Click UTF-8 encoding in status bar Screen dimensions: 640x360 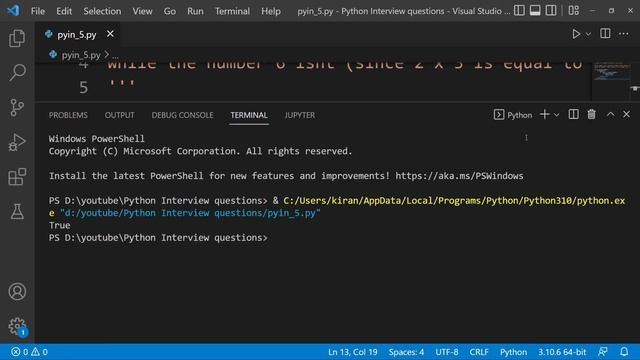click(x=447, y=352)
